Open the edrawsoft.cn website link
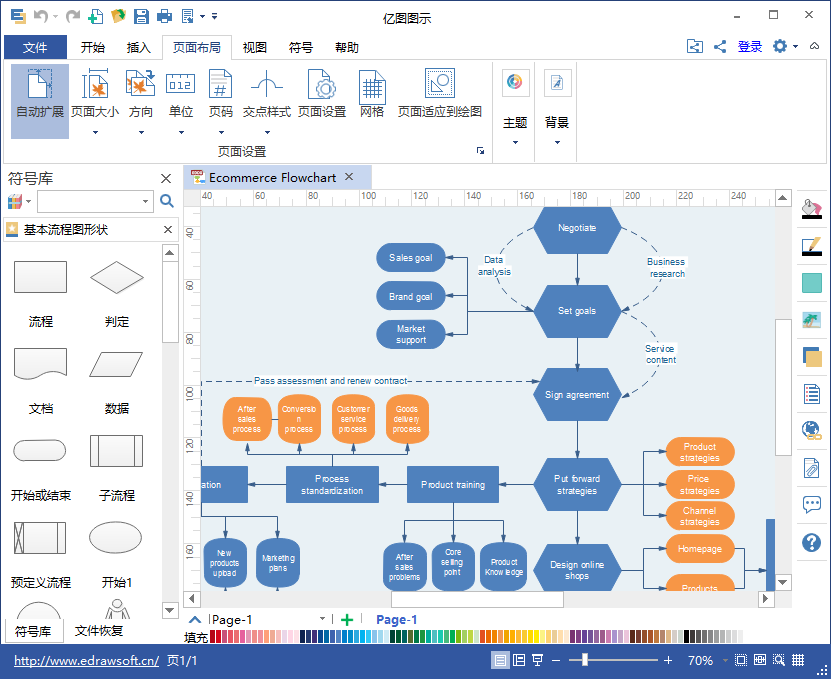The image size is (831, 679). click(86, 660)
